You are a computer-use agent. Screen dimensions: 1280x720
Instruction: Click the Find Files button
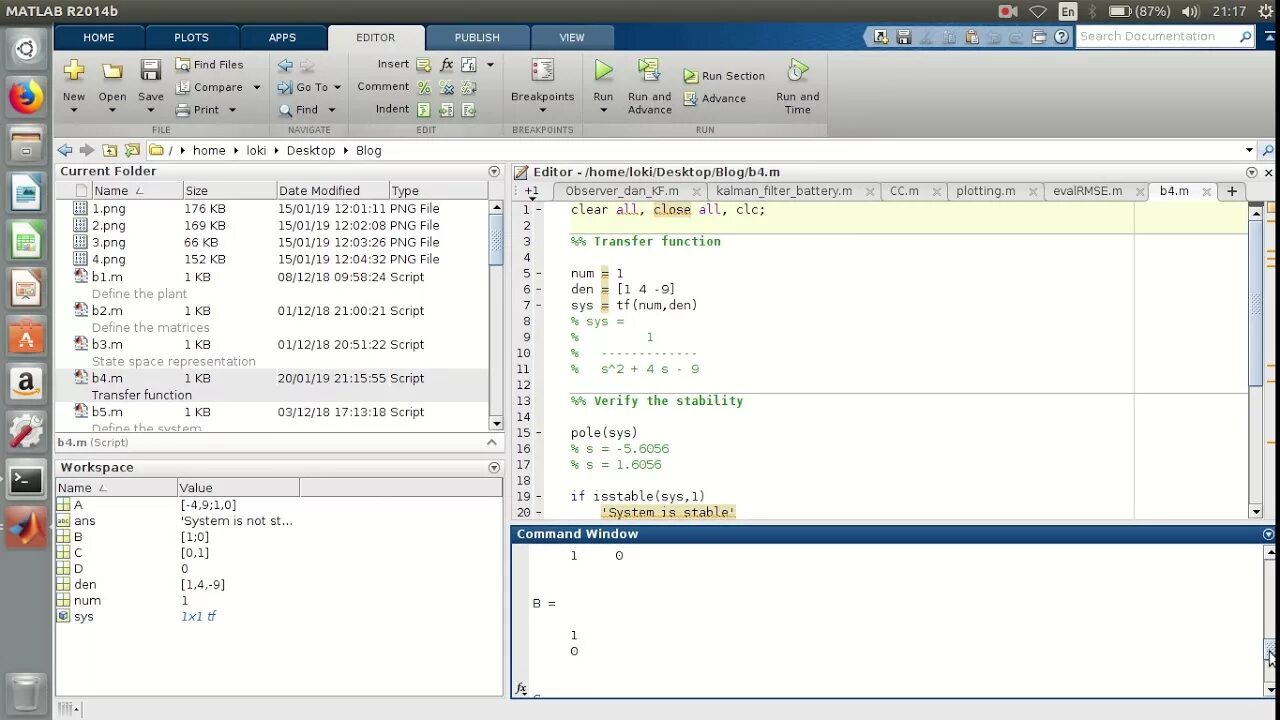[x=209, y=64]
